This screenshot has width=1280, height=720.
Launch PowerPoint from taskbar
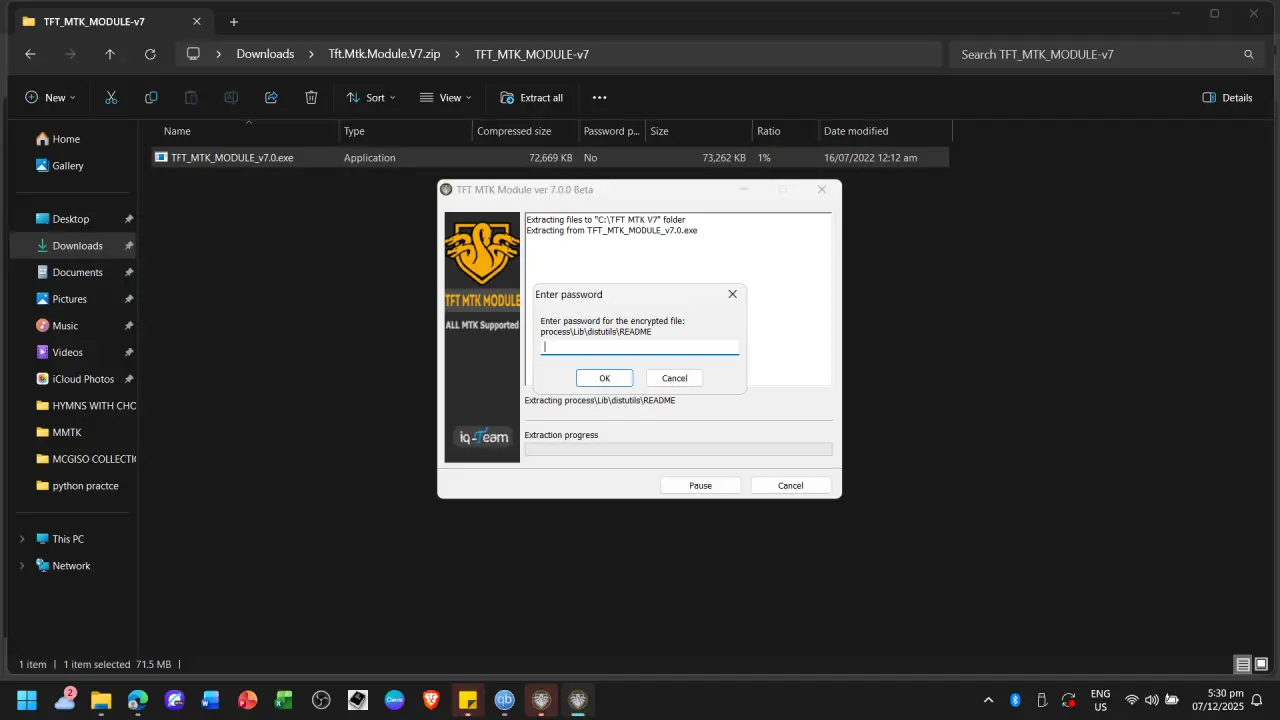pos(247,700)
